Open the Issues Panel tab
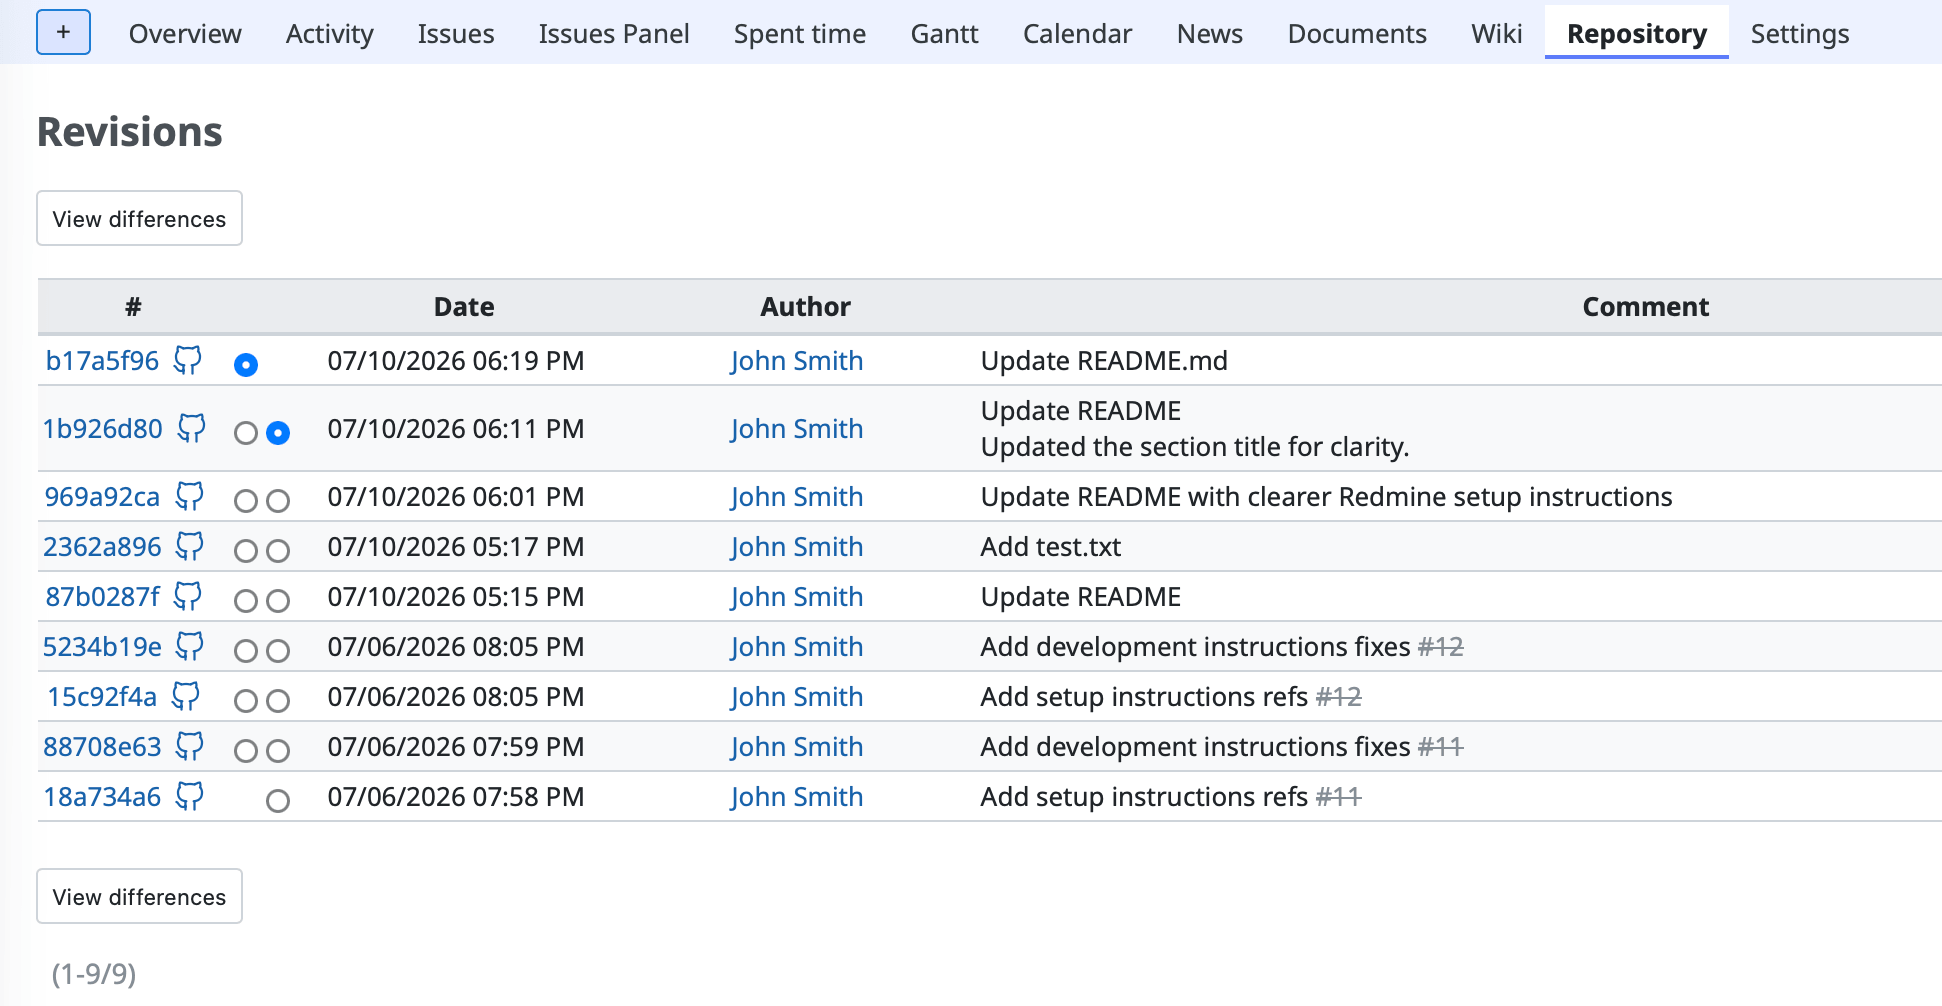Screen dimensions: 1942x1006 pyautogui.click(x=614, y=33)
